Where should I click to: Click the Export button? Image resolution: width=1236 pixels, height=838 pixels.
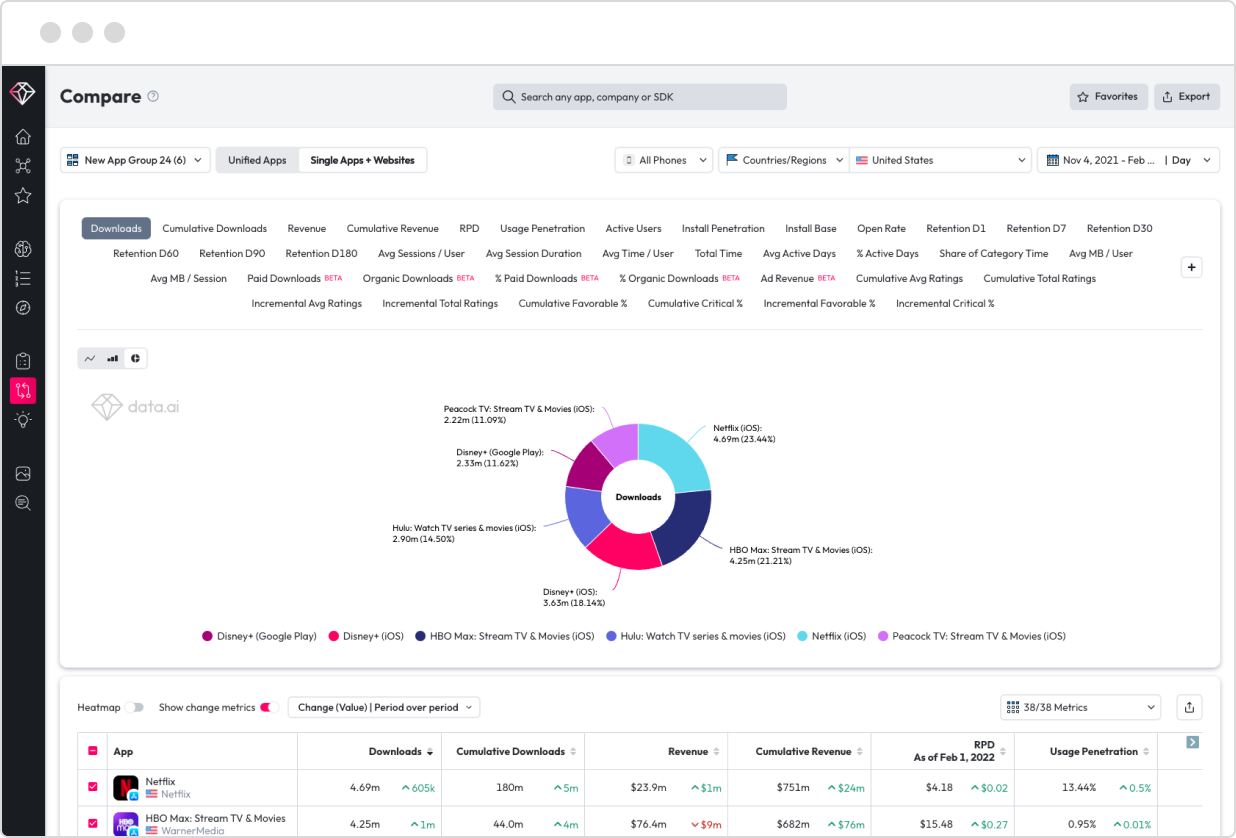1187,97
